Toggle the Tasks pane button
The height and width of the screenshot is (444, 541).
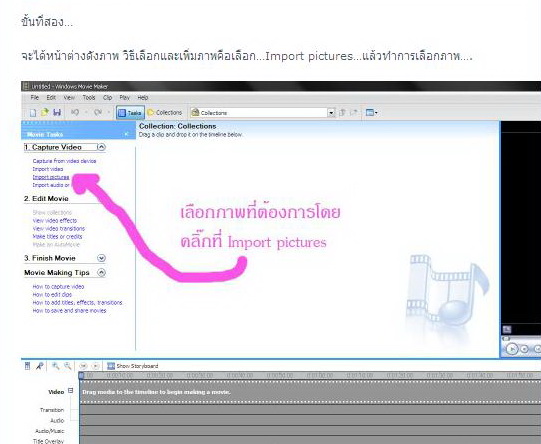(130, 113)
